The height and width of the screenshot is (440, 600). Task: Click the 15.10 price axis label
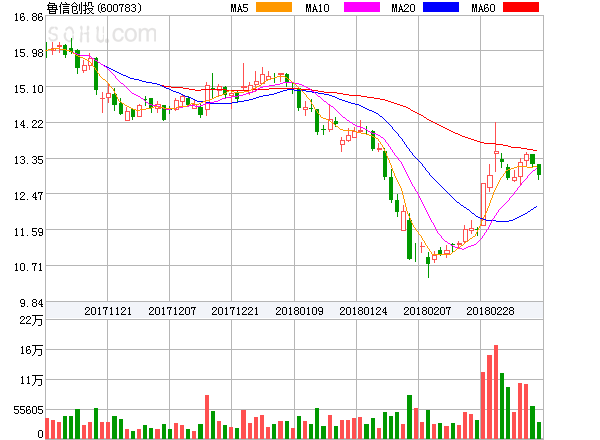click(x=29, y=89)
